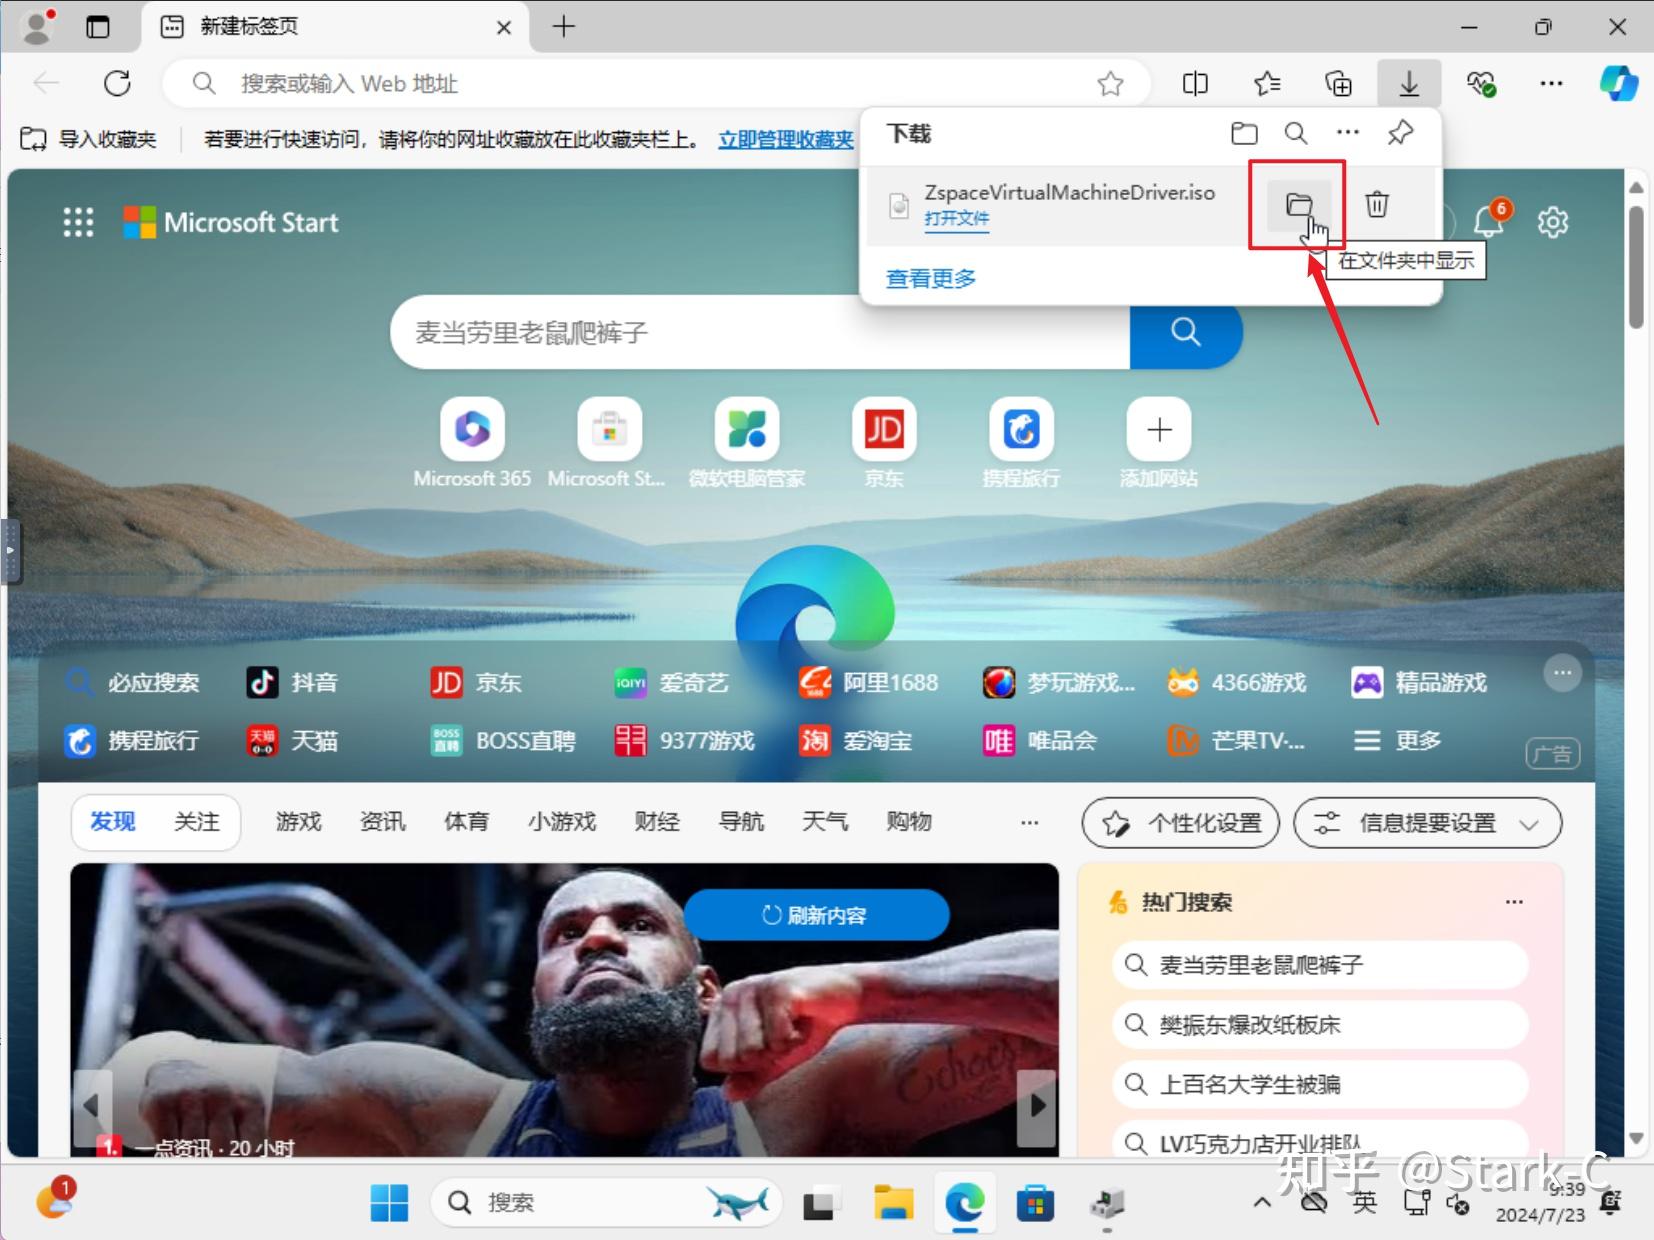Open the 天气 category tab
Image resolution: width=1654 pixels, height=1240 pixels.
[825, 822]
